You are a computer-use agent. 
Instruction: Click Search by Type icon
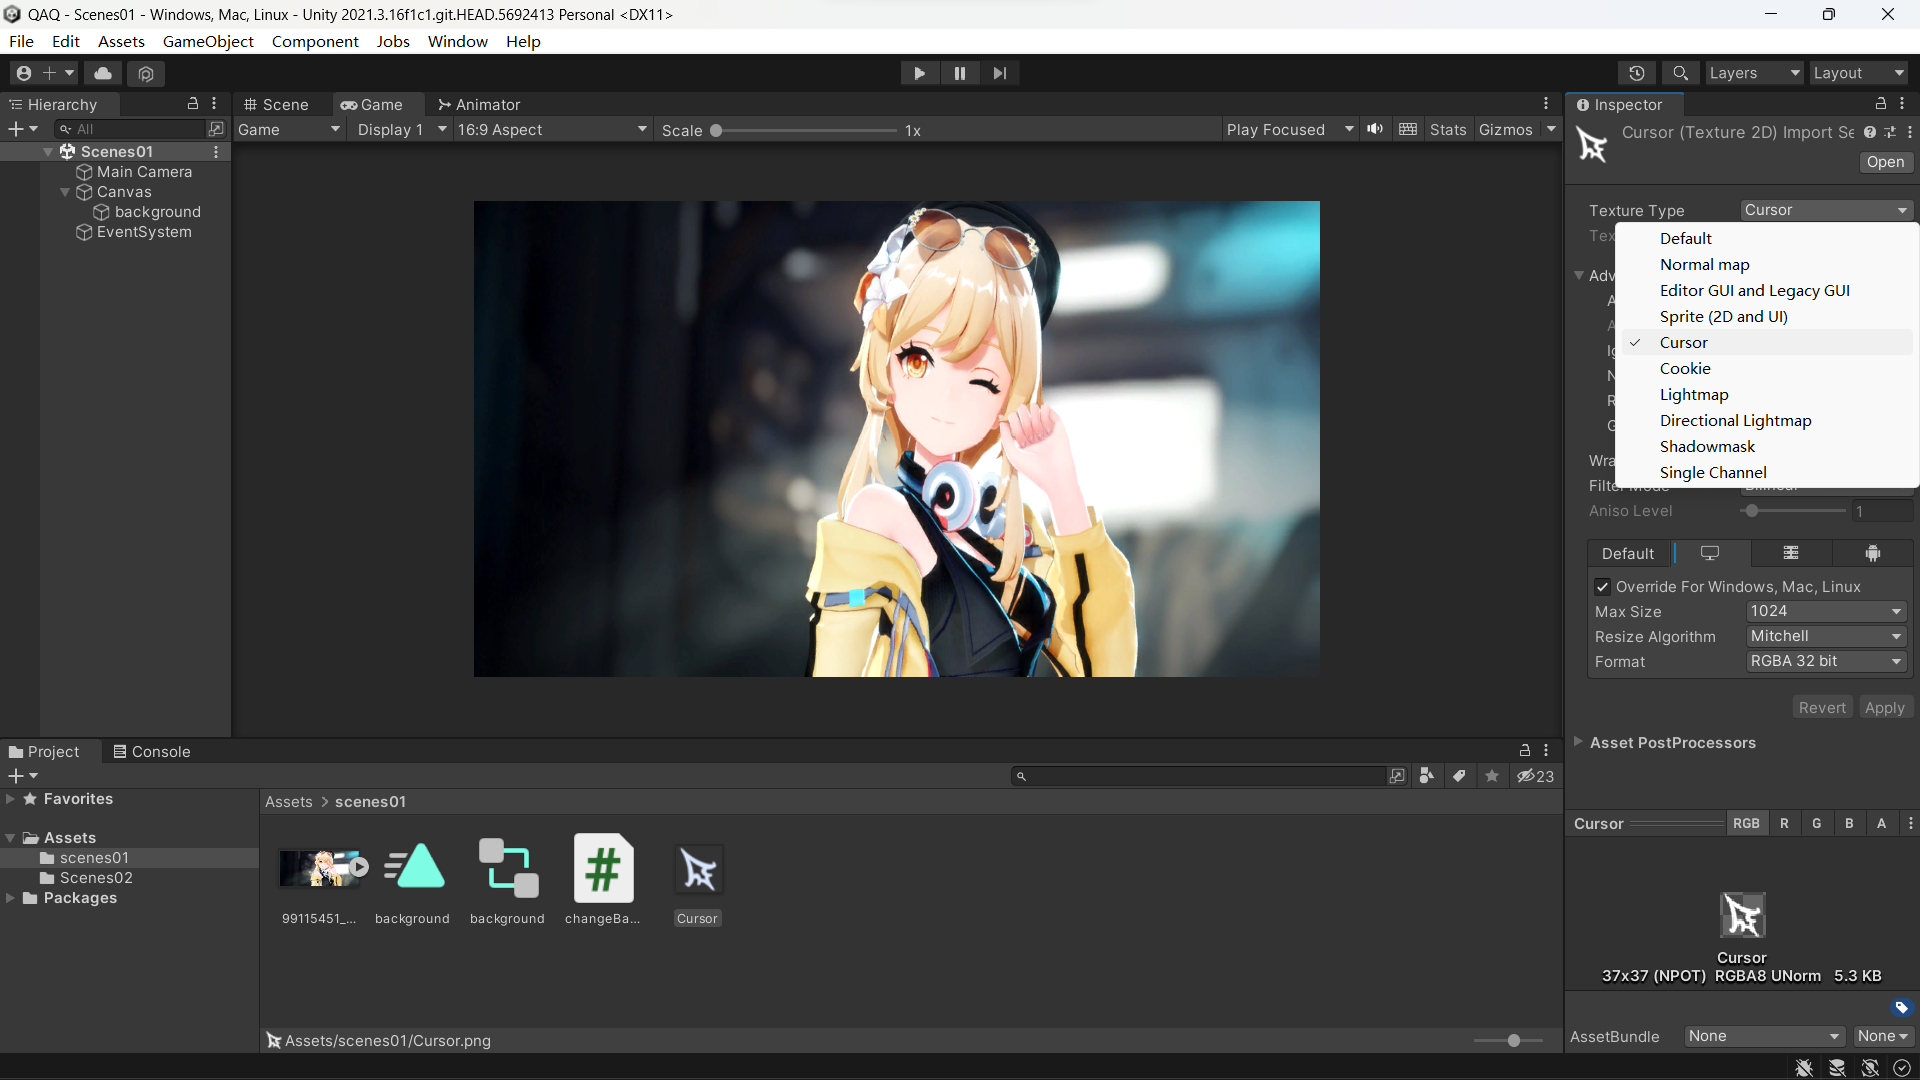1427,776
